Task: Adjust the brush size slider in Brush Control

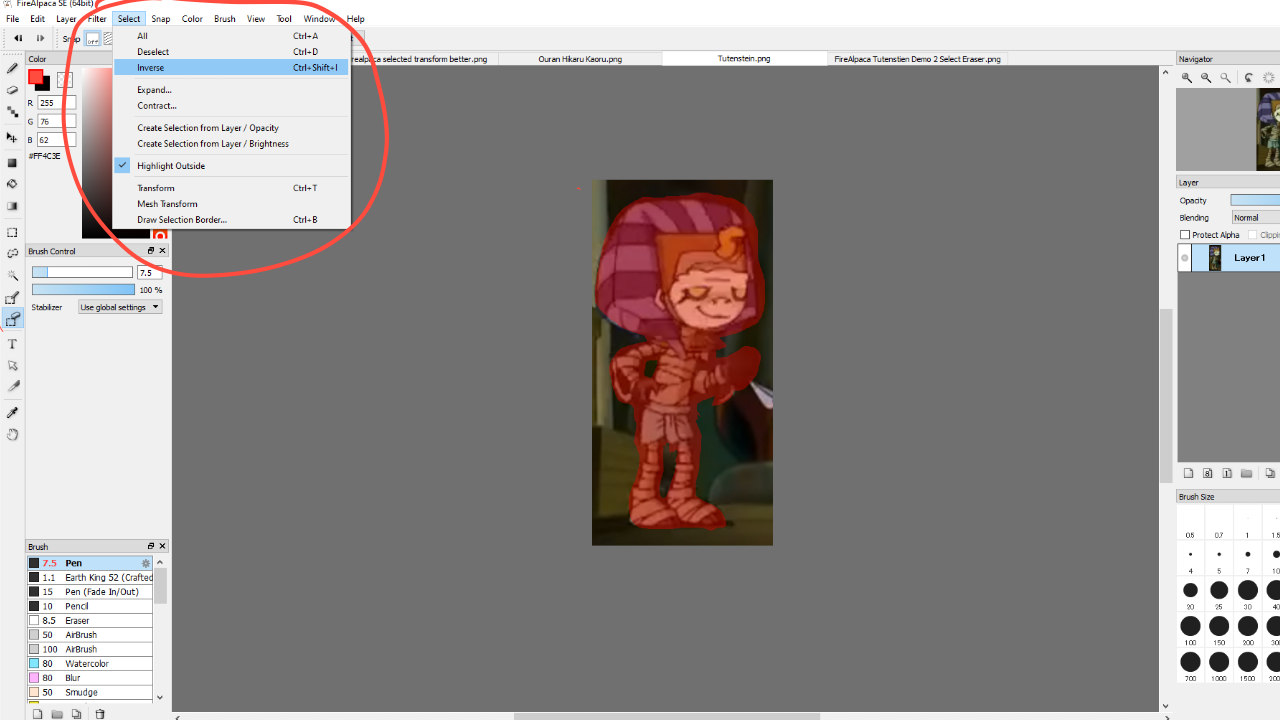Action: (82, 272)
